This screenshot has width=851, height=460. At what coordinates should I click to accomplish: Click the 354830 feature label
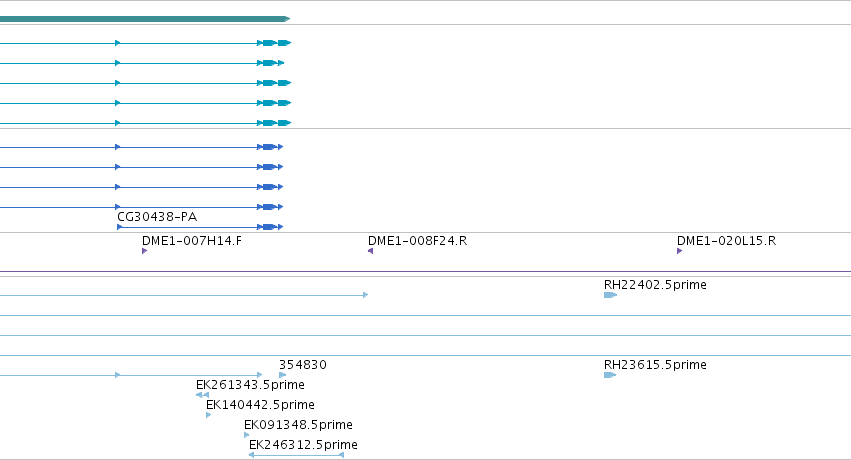click(x=303, y=365)
